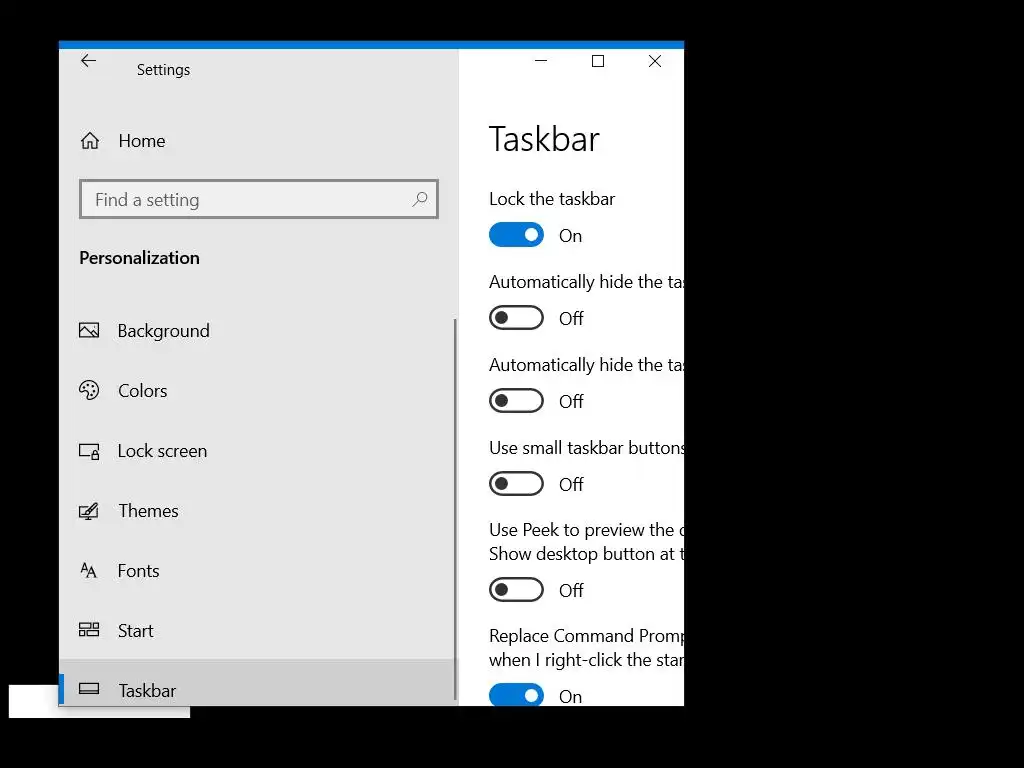Click the Use small taskbar buttons label
This screenshot has width=1024, height=768.
[586, 447]
